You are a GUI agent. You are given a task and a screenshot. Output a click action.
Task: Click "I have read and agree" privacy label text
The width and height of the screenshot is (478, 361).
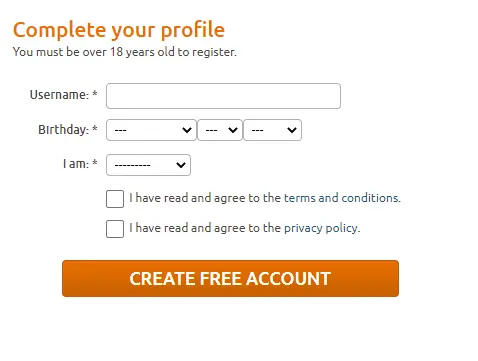(x=188, y=228)
